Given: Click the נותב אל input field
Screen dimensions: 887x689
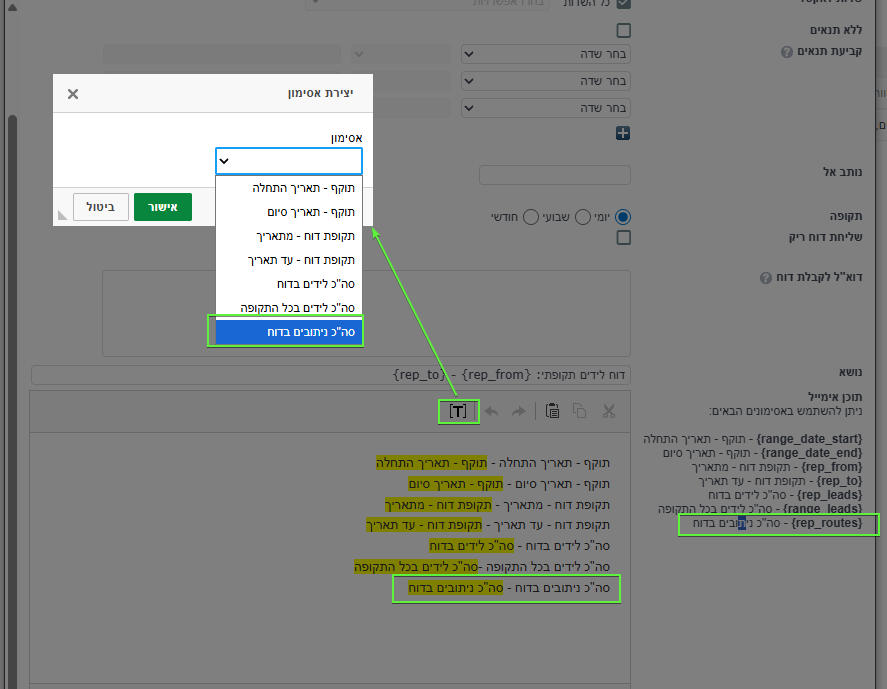Looking at the screenshot, I should [x=555, y=175].
